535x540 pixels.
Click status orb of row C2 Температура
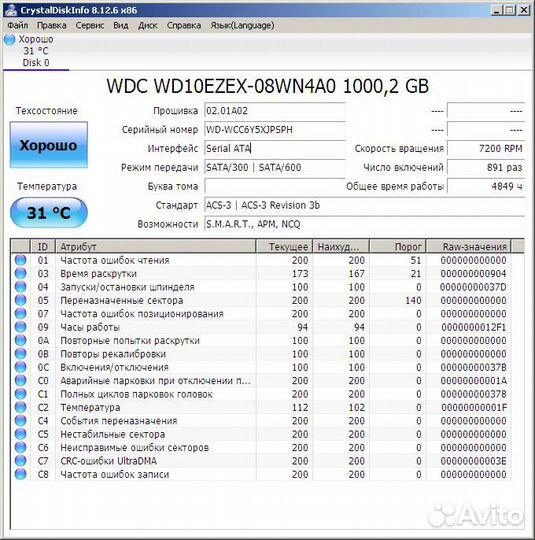21,407
